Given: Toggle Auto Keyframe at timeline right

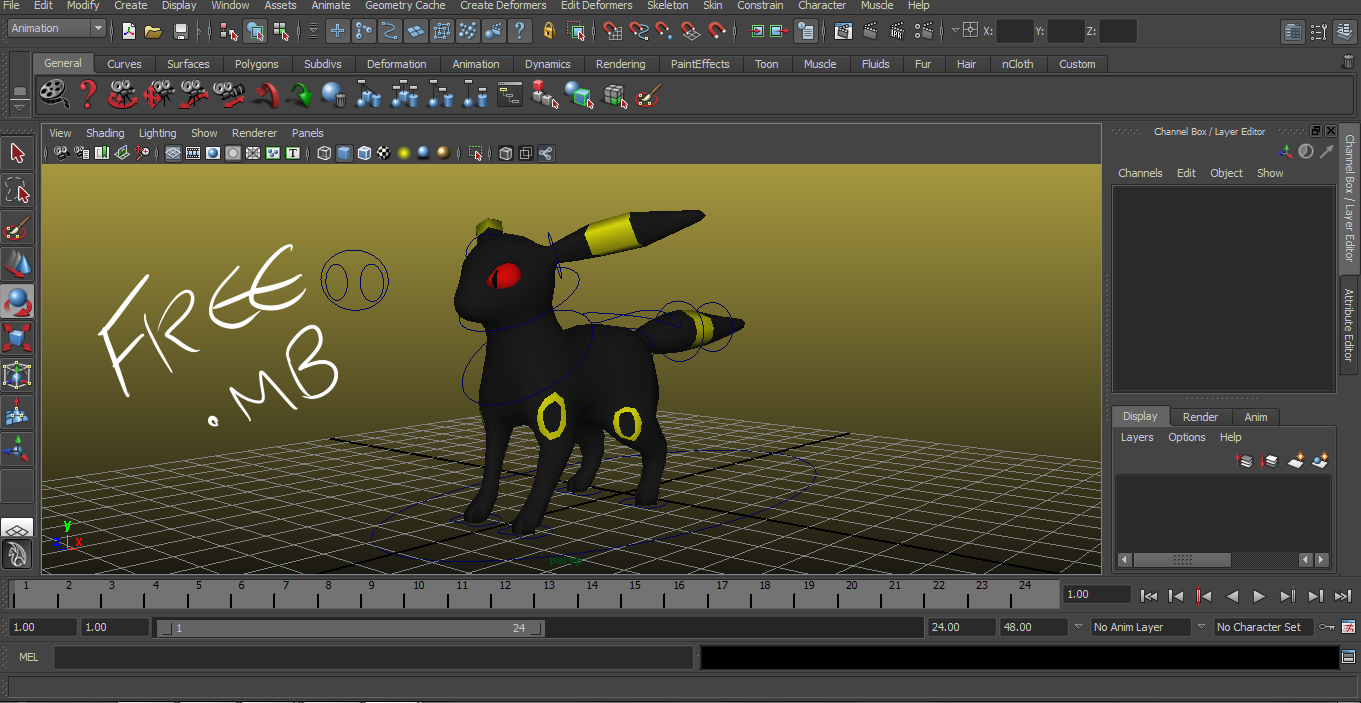Looking at the screenshot, I should pyautogui.click(x=1327, y=627).
